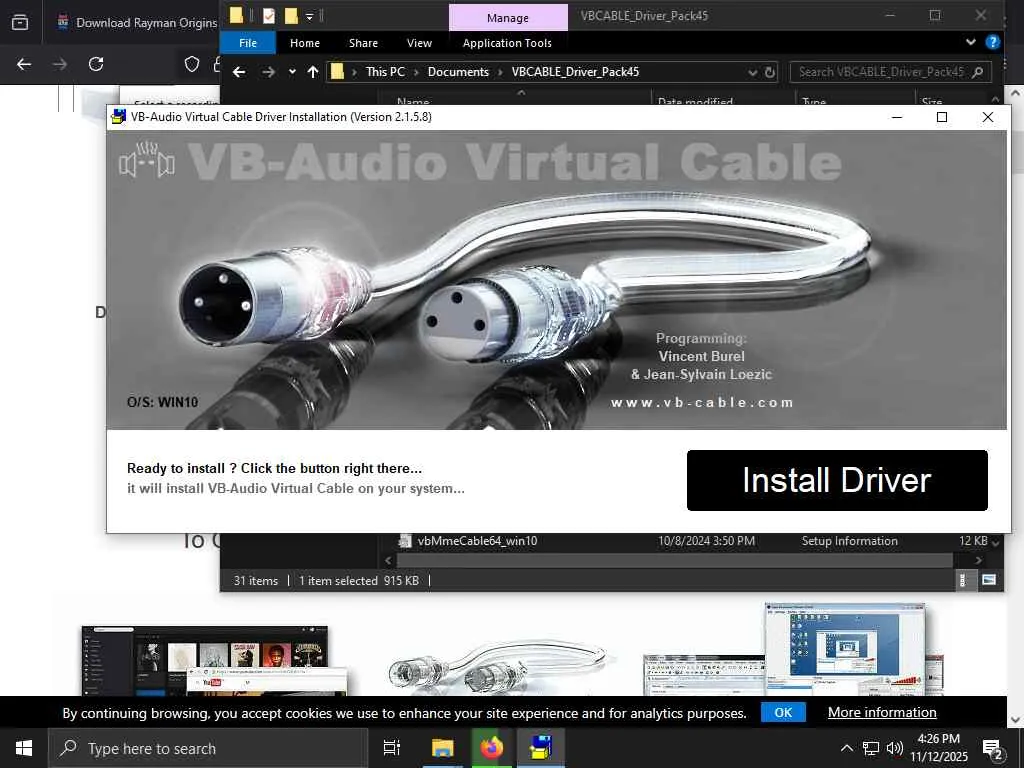
Task: Select Download Rayman Origins browser tab
Action: click(x=137, y=23)
